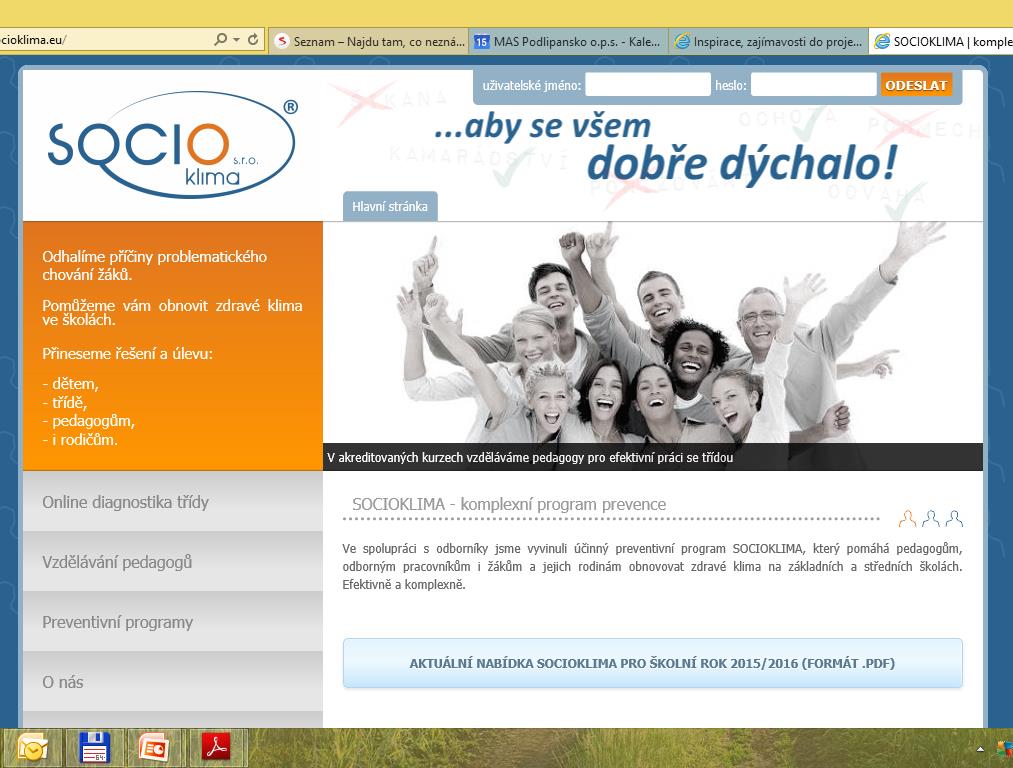Focus the heslo password field
1013x768 pixels.
pos(813,85)
